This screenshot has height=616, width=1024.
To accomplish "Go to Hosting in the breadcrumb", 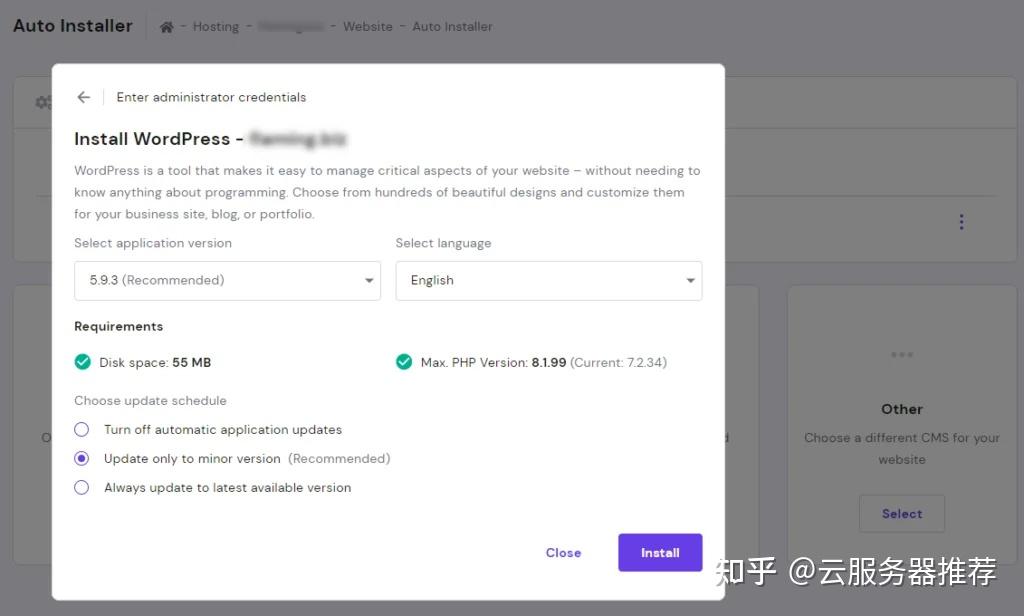I will coord(216,27).
